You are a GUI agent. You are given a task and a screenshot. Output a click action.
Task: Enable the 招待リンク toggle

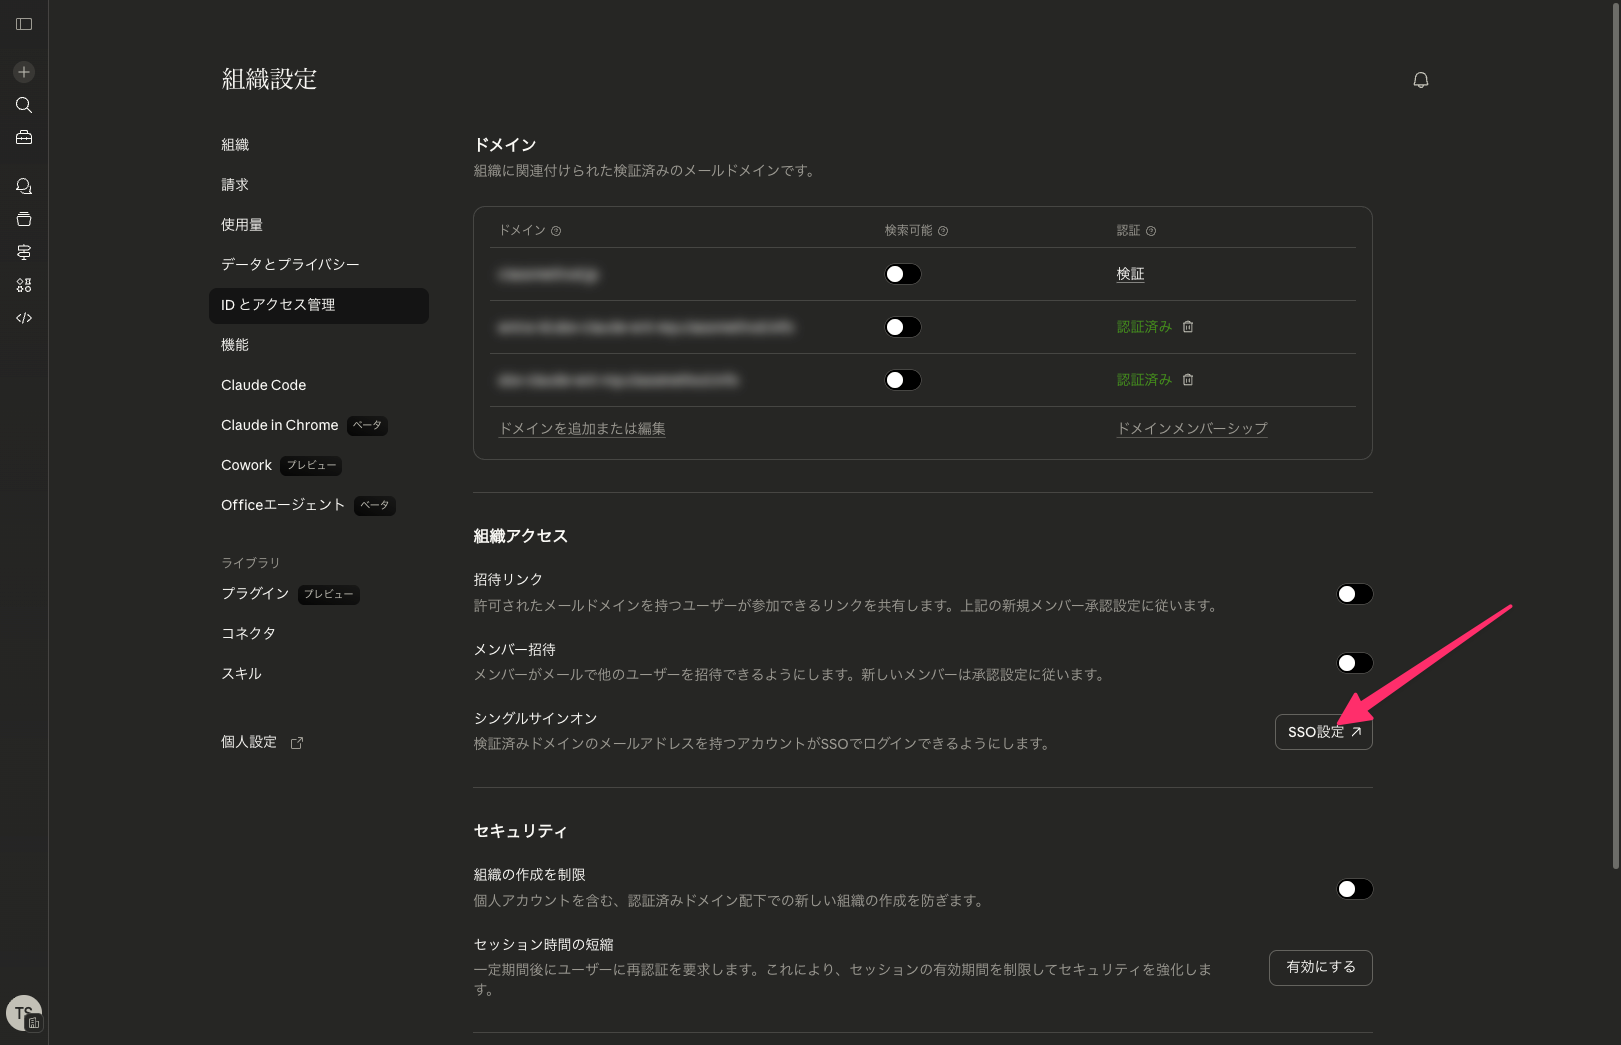pyautogui.click(x=1354, y=594)
